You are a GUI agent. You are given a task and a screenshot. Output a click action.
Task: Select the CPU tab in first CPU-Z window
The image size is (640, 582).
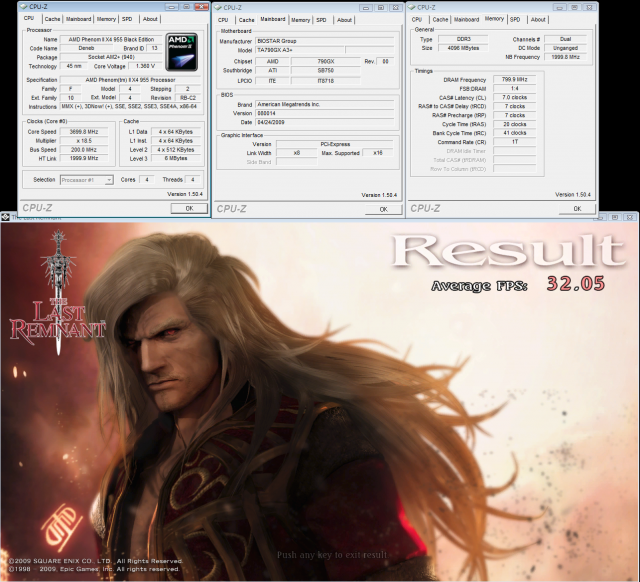click(x=29, y=18)
